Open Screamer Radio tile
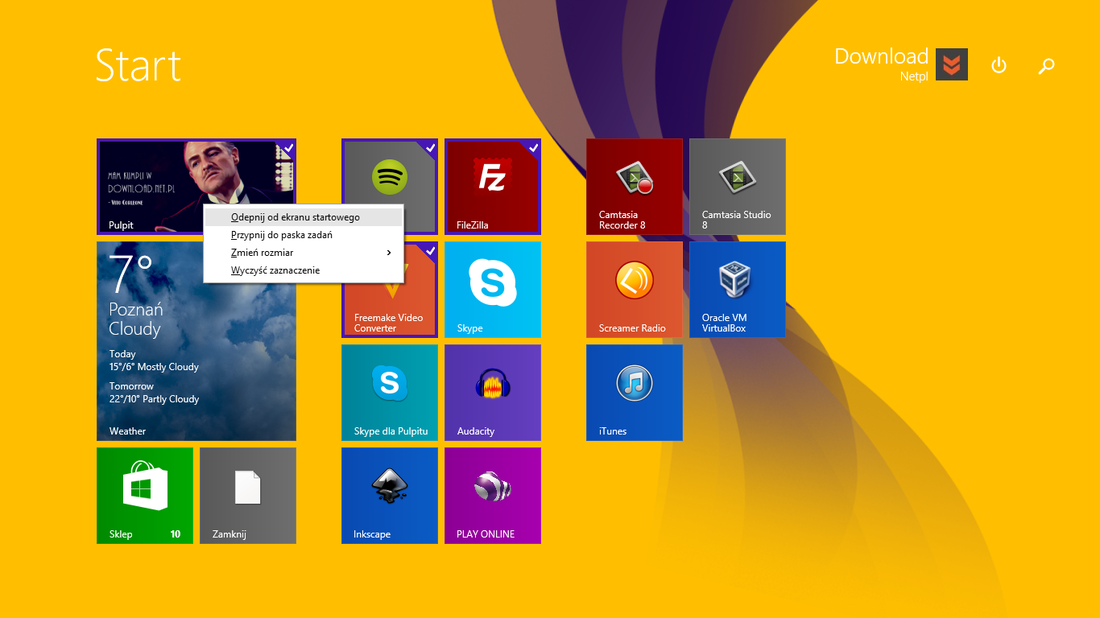This screenshot has height=618, width=1100. (634, 290)
